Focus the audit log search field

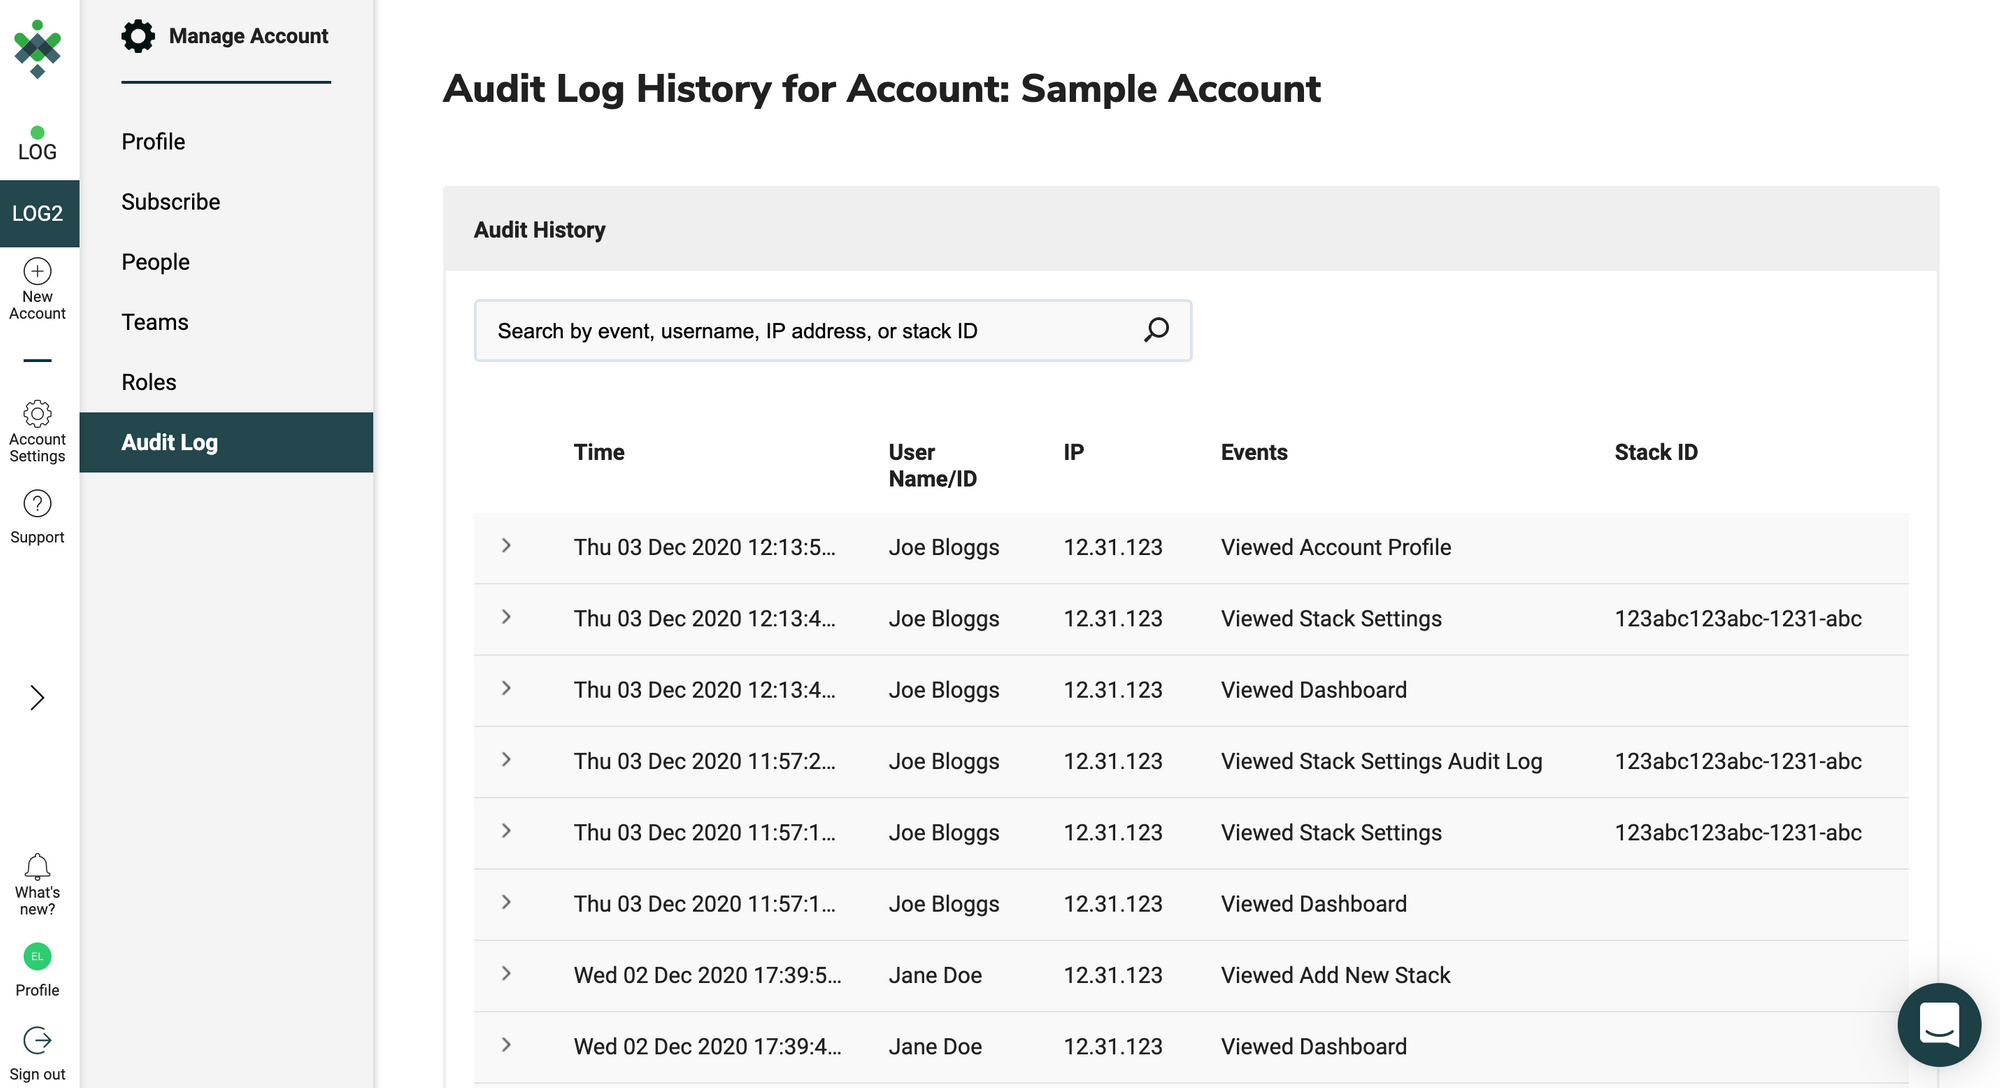tap(800, 331)
